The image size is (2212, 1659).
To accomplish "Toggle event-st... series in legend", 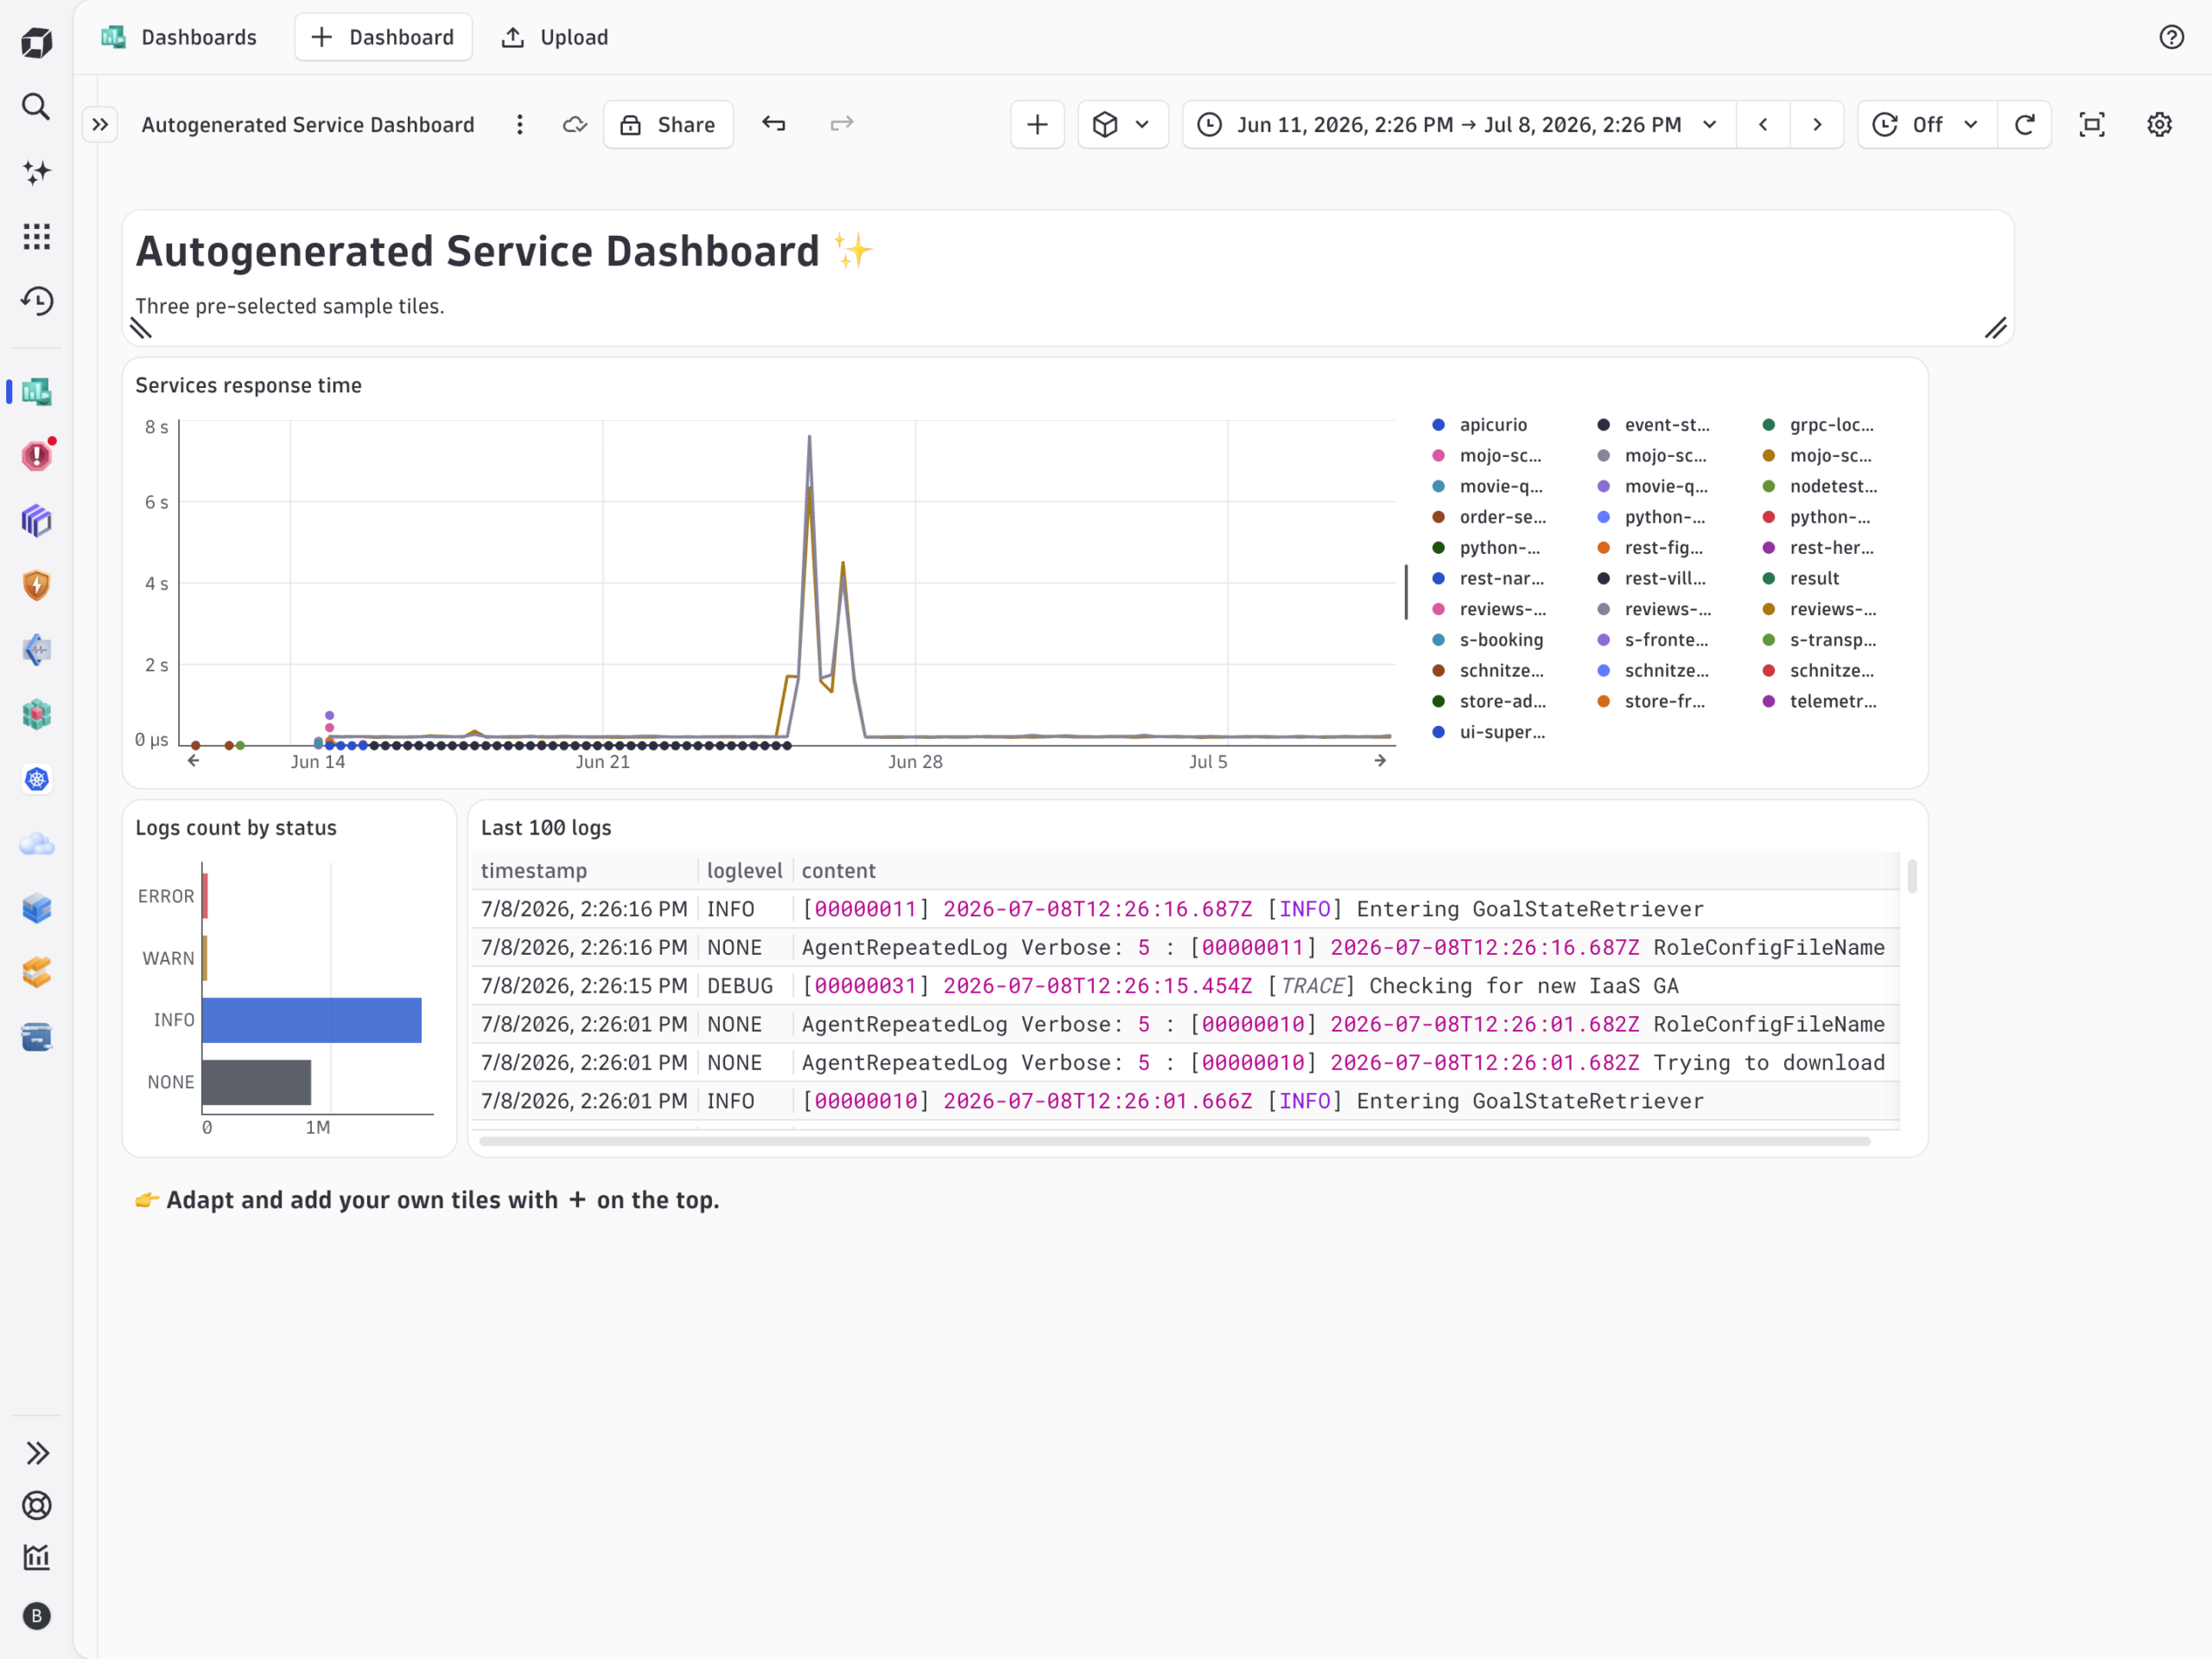I will click(x=1655, y=425).
